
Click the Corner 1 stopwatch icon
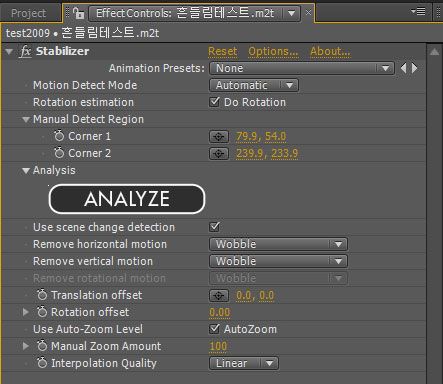59,136
